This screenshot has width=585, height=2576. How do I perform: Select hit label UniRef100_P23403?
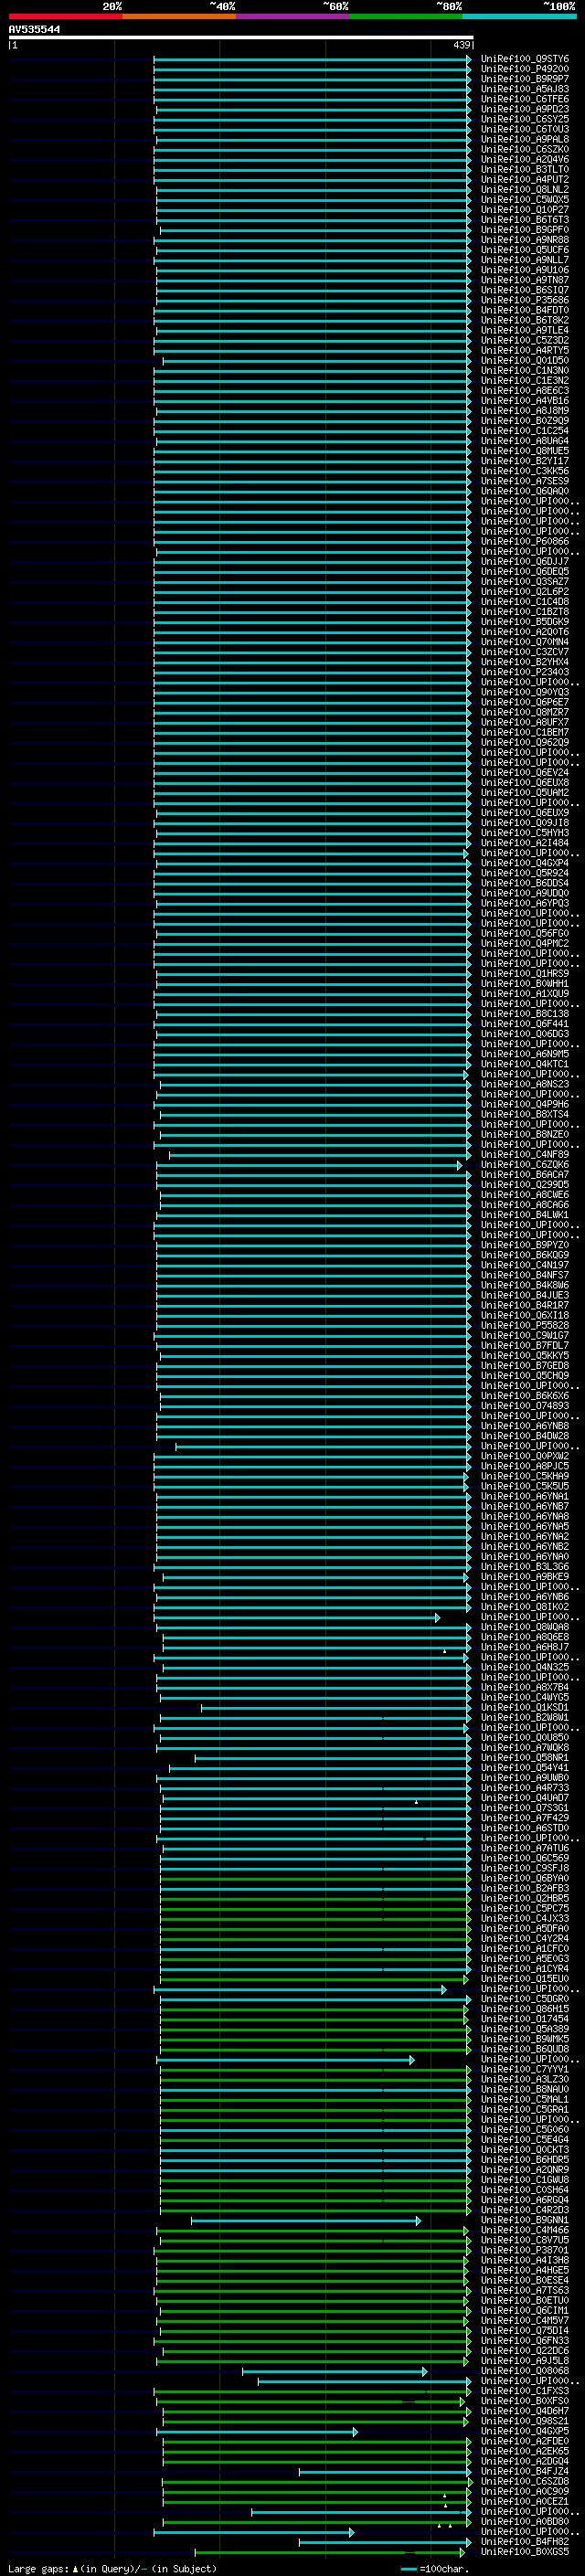click(525, 672)
